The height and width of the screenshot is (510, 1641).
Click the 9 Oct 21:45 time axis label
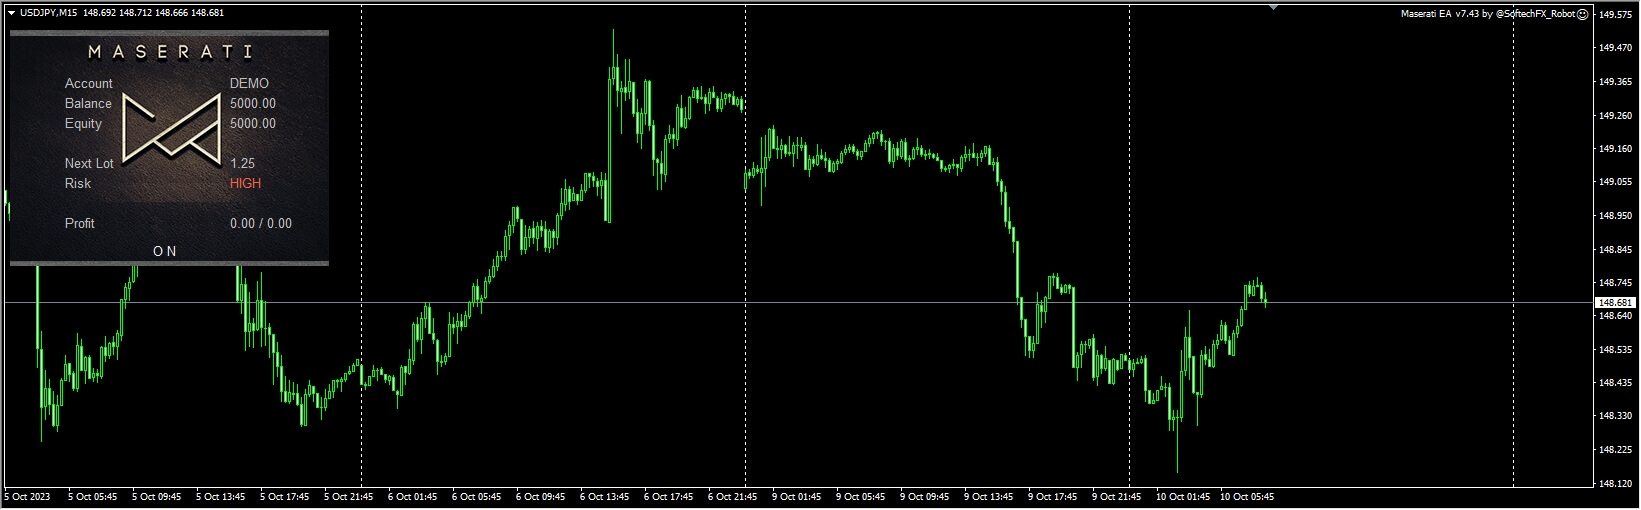click(x=1116, y=496)
